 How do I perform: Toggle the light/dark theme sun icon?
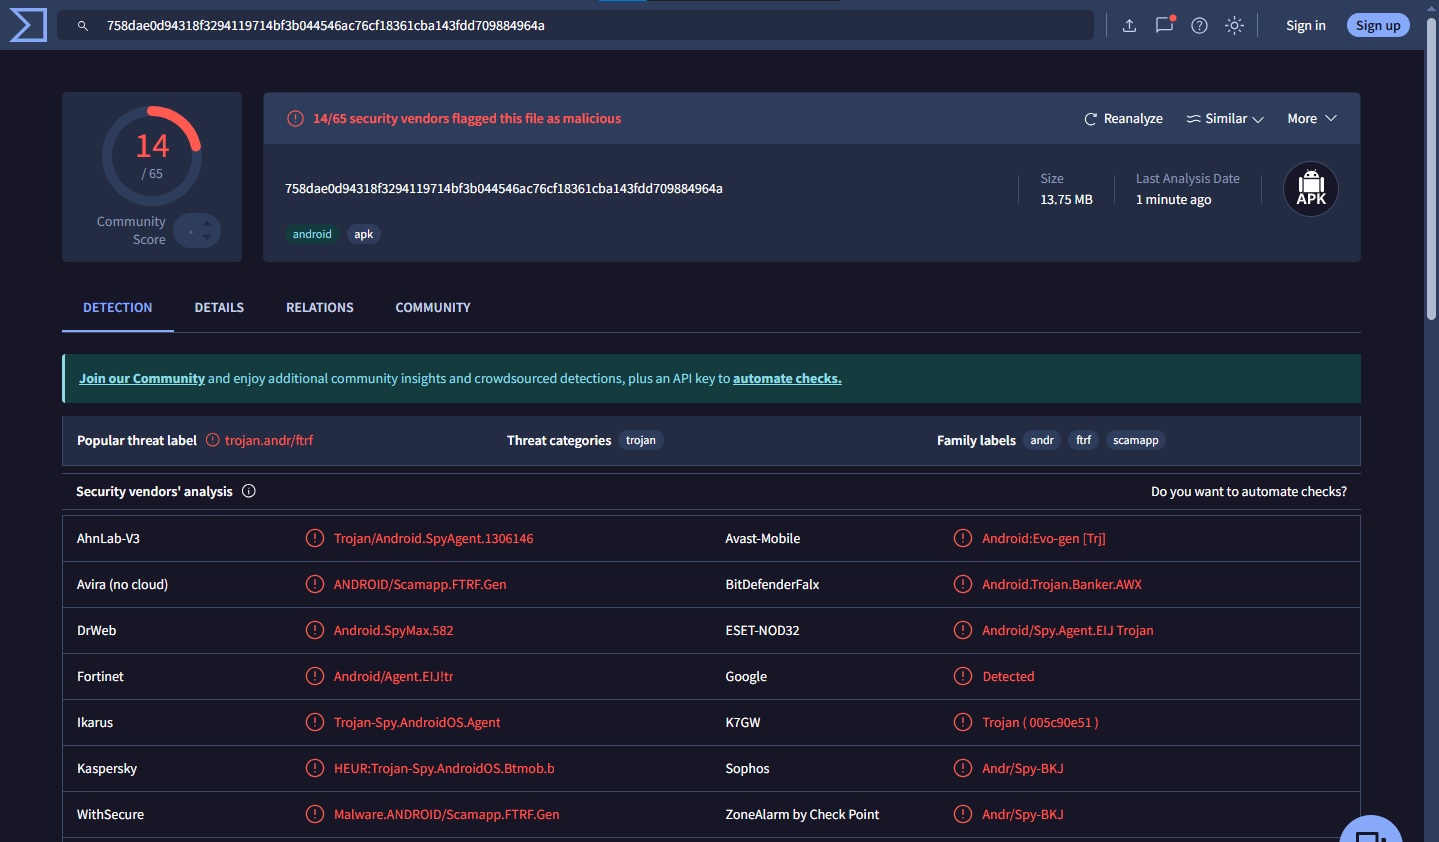point(1234,26)
